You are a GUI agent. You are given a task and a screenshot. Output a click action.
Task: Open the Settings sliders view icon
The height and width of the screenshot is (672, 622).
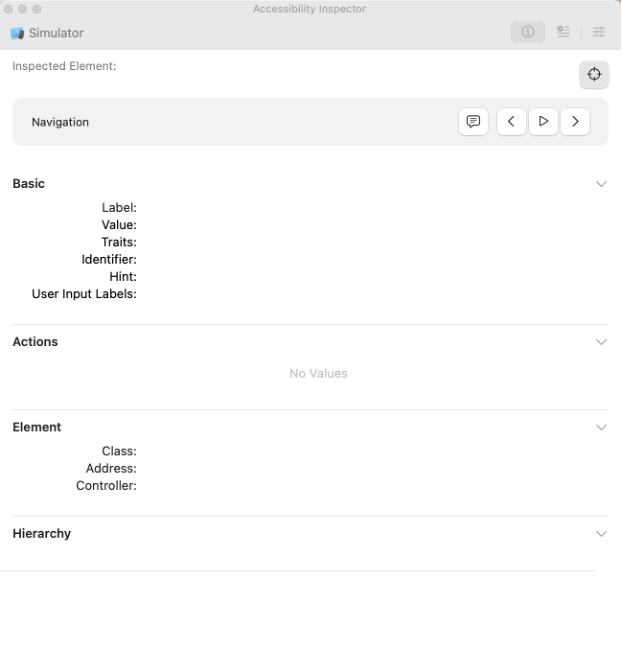[598, 32]
